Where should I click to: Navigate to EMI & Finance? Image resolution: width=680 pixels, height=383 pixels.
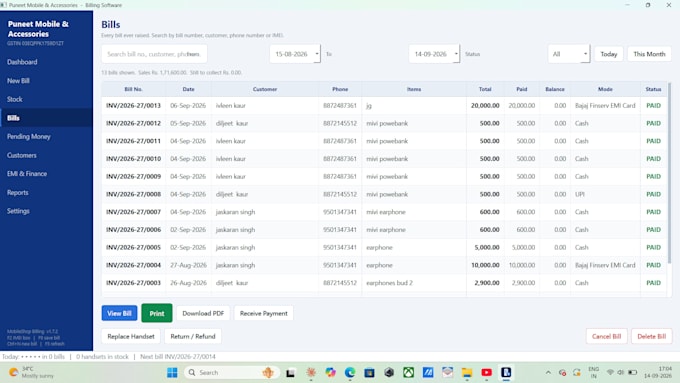pyautogui.click(x=27, y=174)
